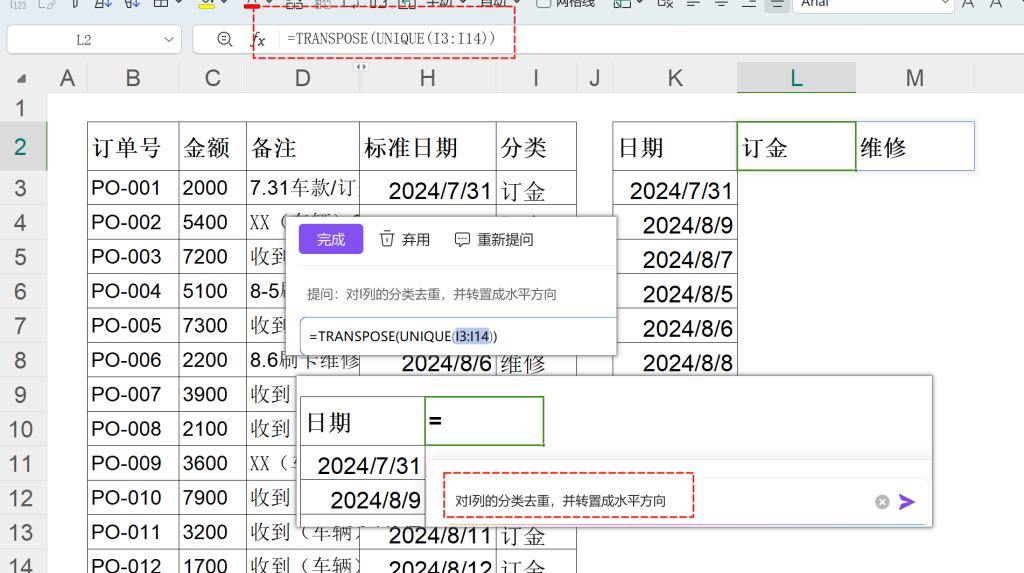Click the 订单号 header cell
Viewport: 1024px width, 573px height.
133,146
